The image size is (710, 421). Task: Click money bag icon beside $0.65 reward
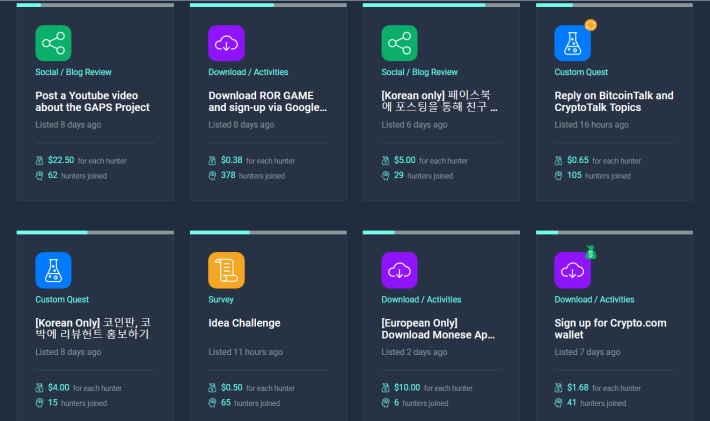pos(558,160)
